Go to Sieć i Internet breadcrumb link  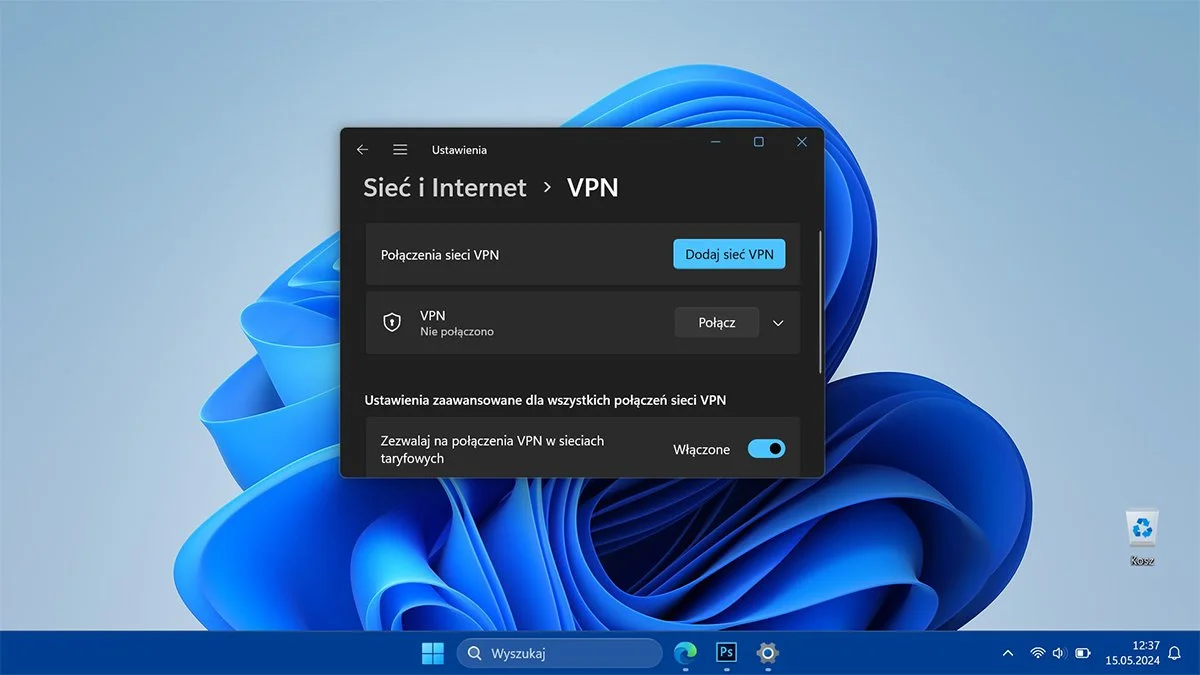(x=444, y=188)
